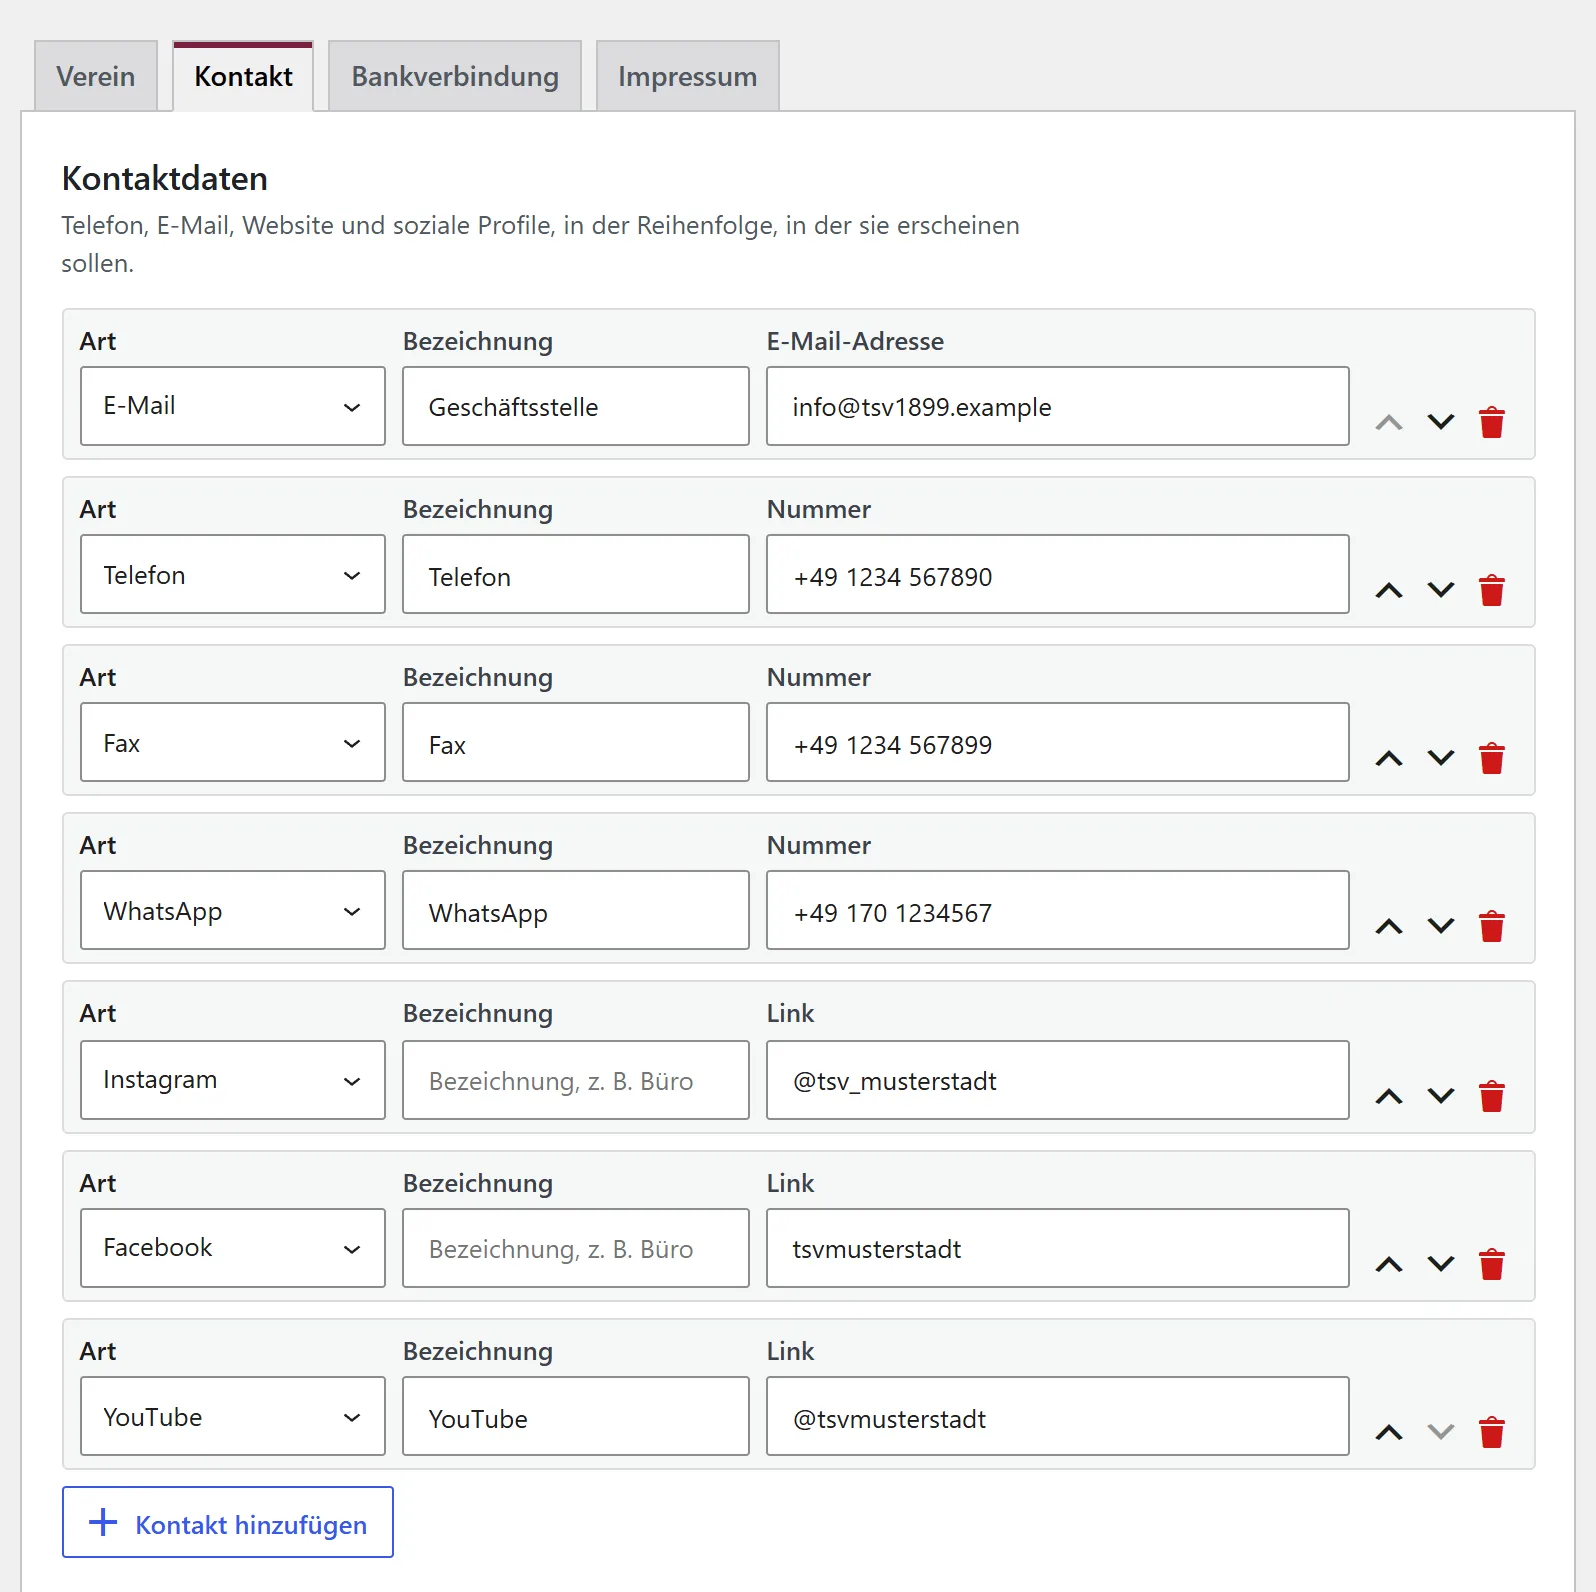Screen dimensions: 1596x1592
Task: Edit the Geschäftsstelle Bezeichnung field
Action: point(576,406)
